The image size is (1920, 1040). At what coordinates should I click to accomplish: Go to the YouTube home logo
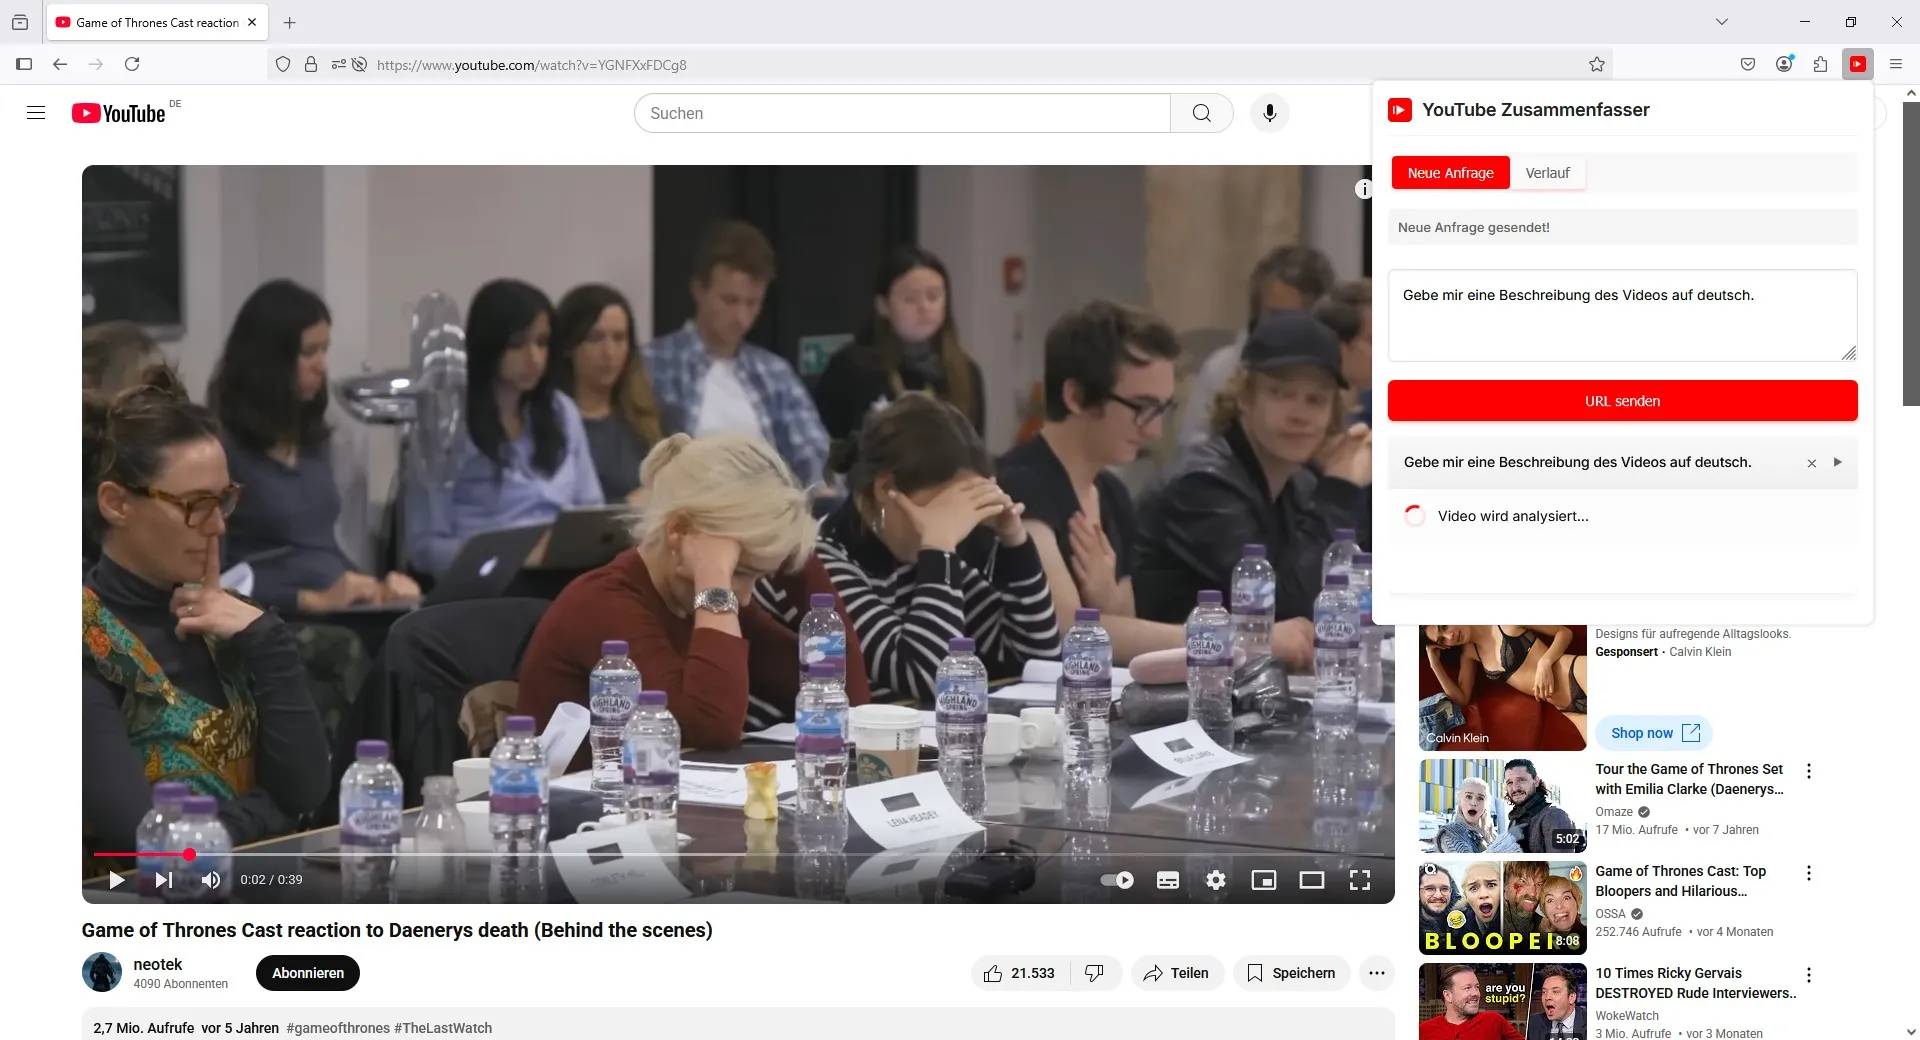119,113
